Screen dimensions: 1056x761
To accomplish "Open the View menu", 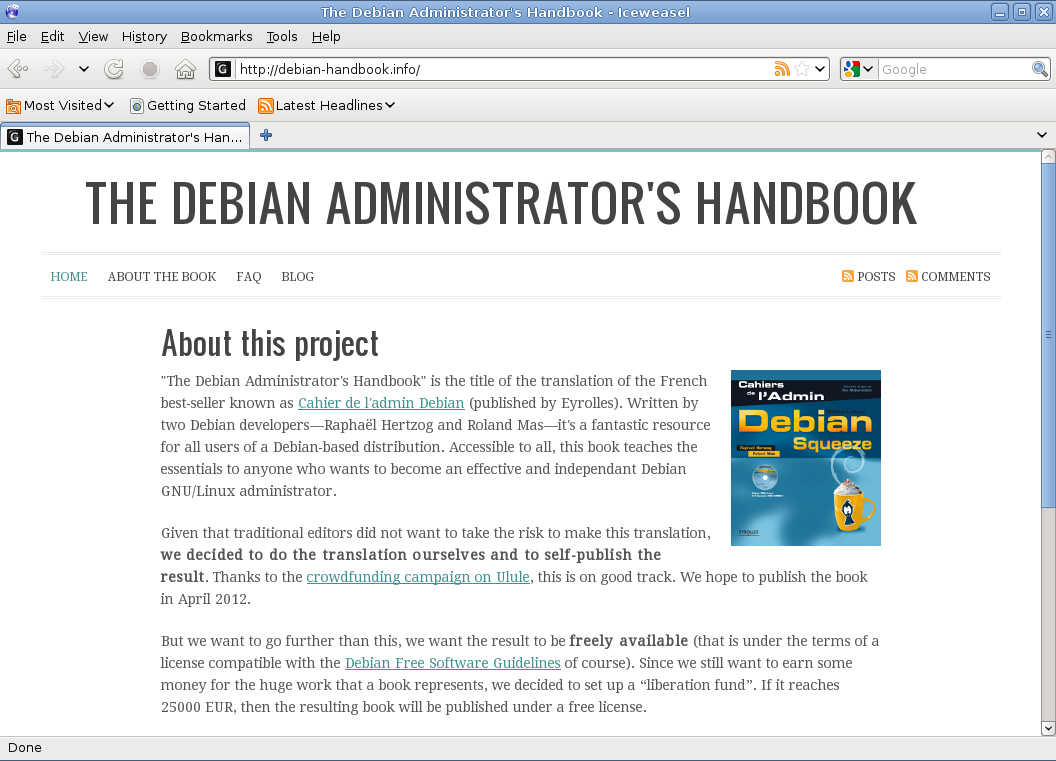I will pyautogui.click(x=93, y=36).
